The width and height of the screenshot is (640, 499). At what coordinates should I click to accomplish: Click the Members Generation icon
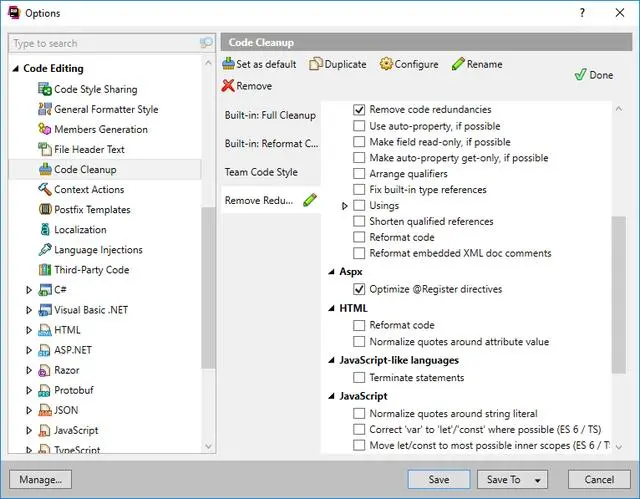tap(45, 129)
